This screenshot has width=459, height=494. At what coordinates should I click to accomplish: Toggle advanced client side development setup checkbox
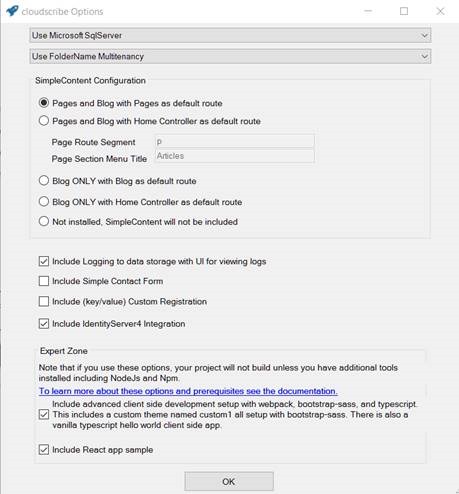[x=44, y=415]
